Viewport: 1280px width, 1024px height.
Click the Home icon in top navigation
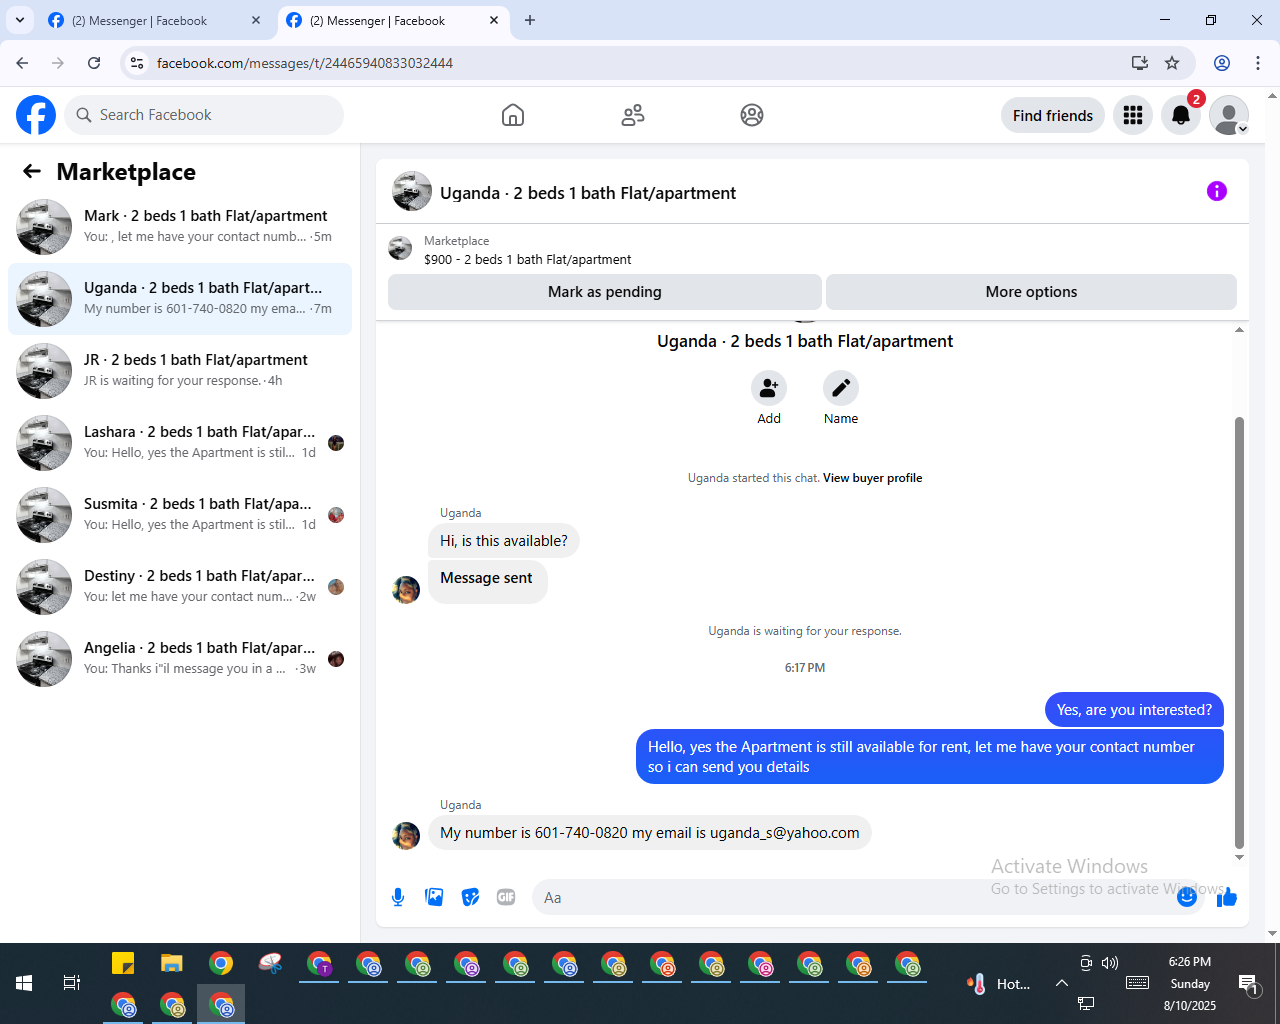pyautogui.click(x=513, y=115)
